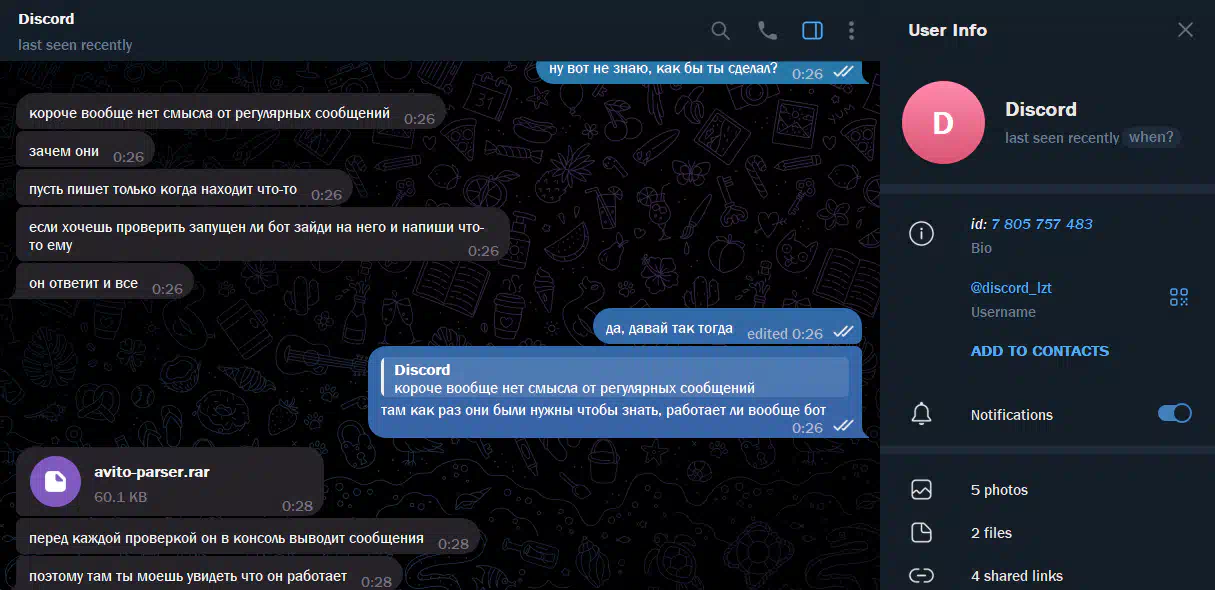Jump to the quoted Discord reply message

(x=615, y=378)
